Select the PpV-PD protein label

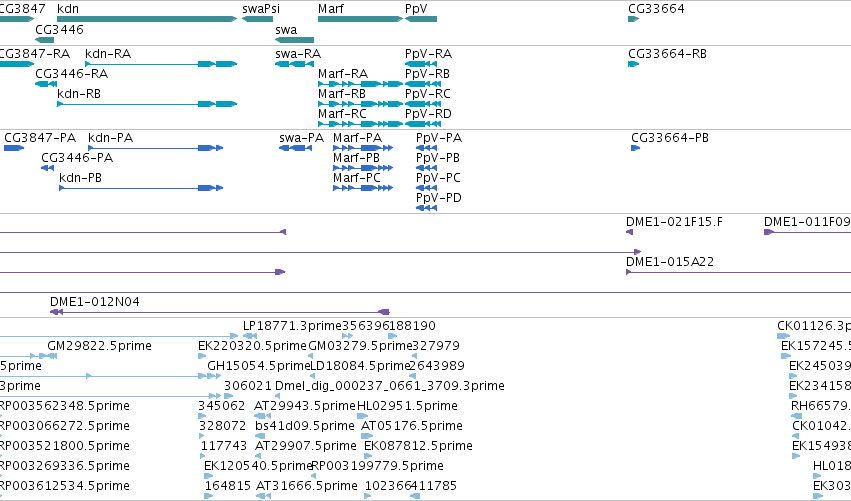(x=439, y=198)
